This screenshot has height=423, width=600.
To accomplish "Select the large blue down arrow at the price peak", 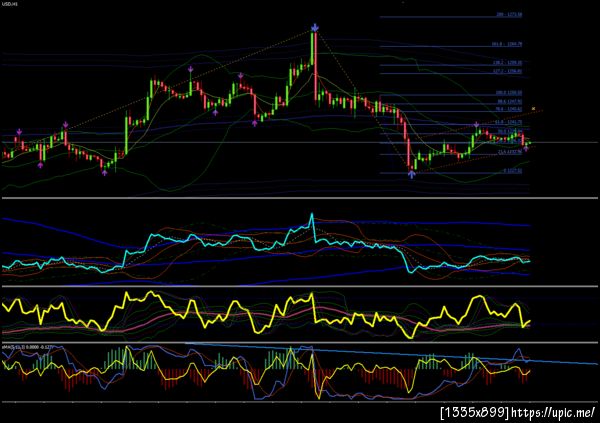I will coord(315,28).
